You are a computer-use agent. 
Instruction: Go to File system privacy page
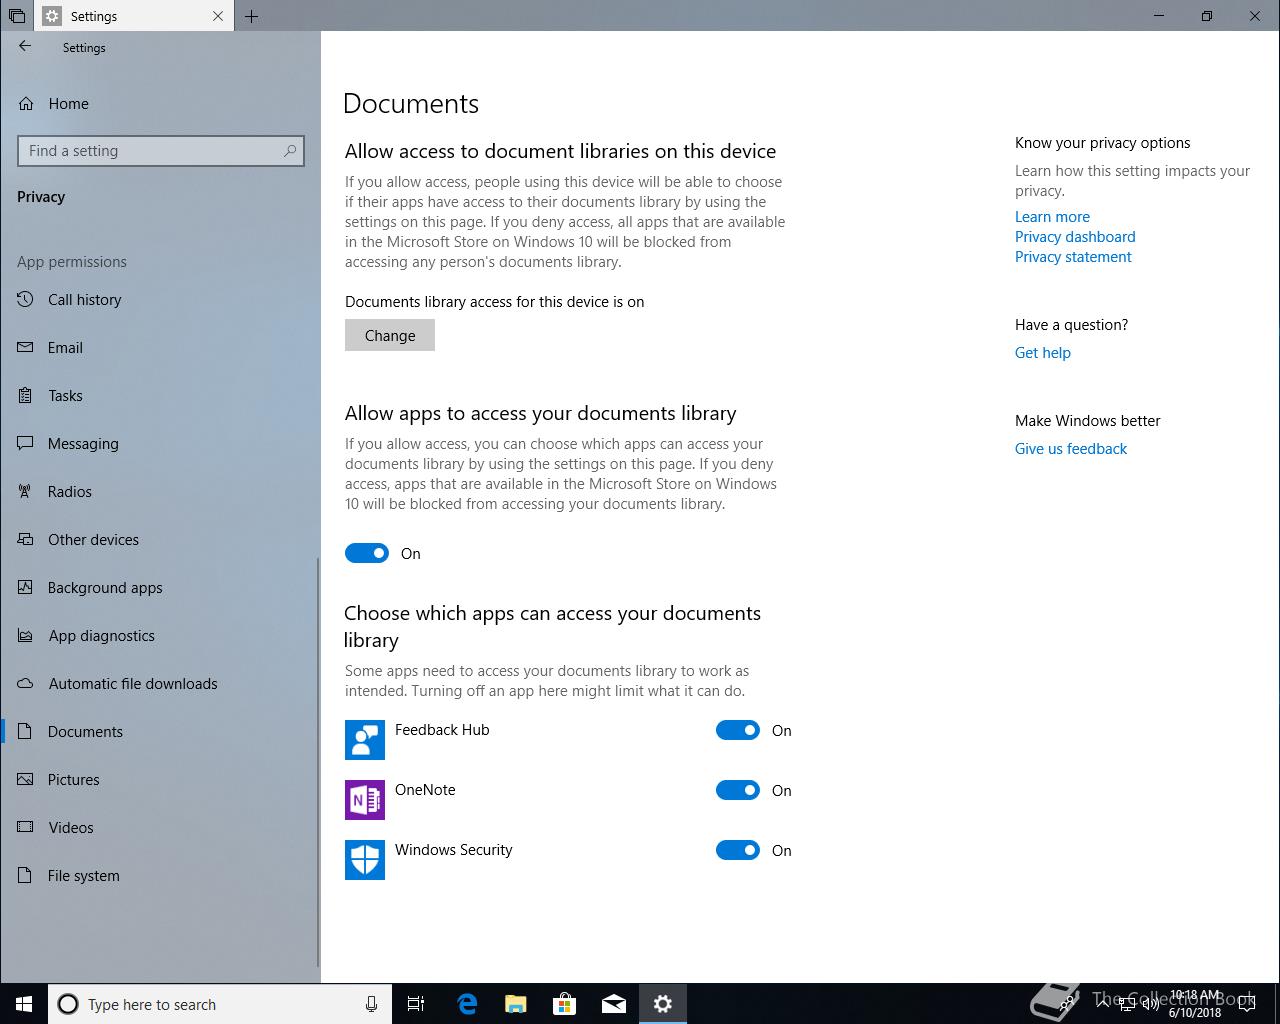(x=160, y=875)
